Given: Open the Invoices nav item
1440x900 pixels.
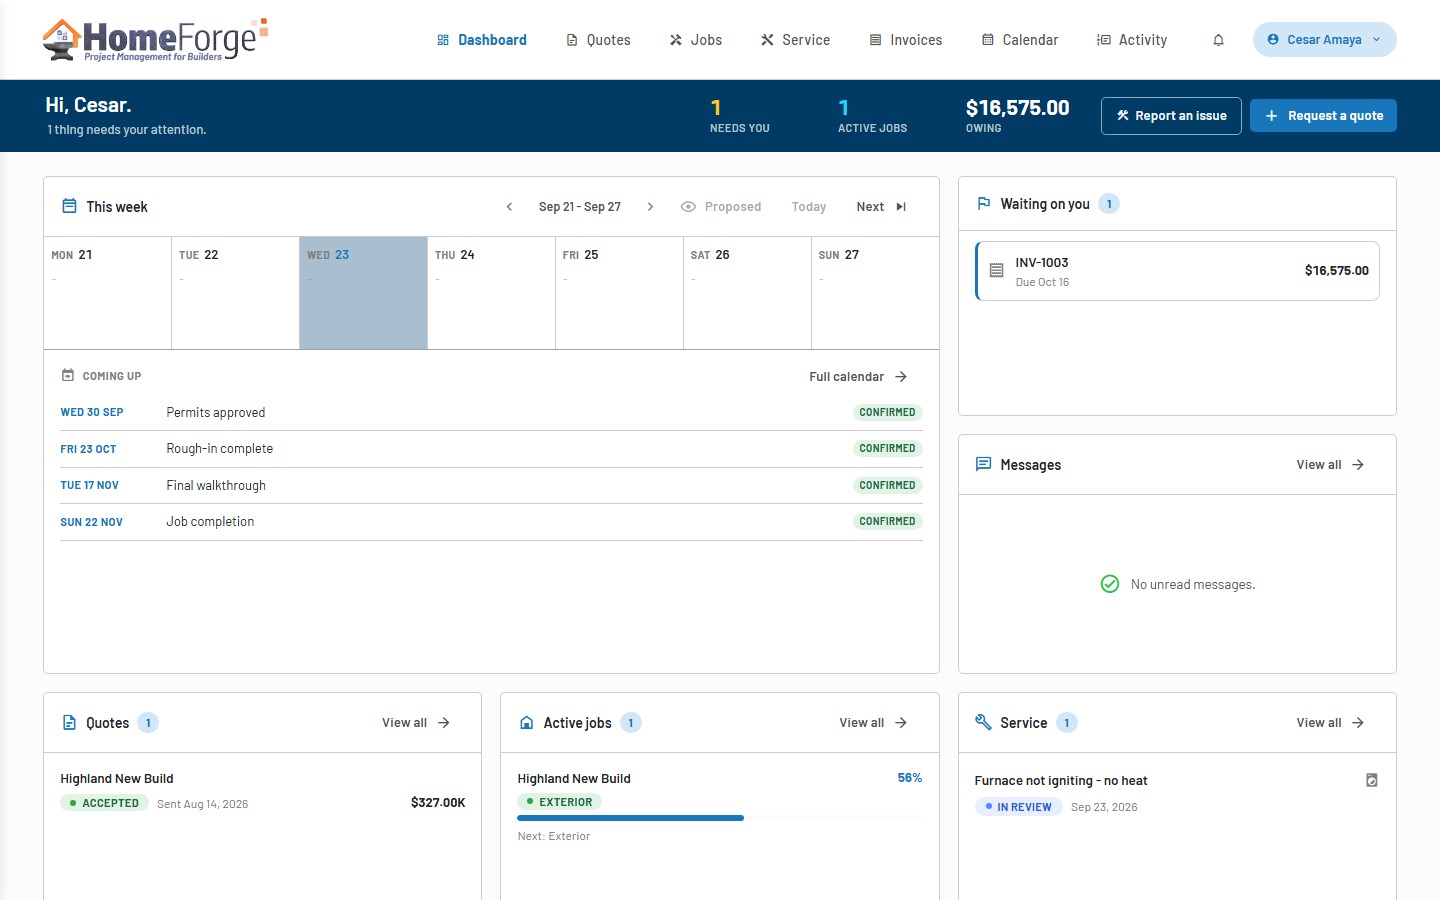Looking at the screenshot, I should (905, 40).
